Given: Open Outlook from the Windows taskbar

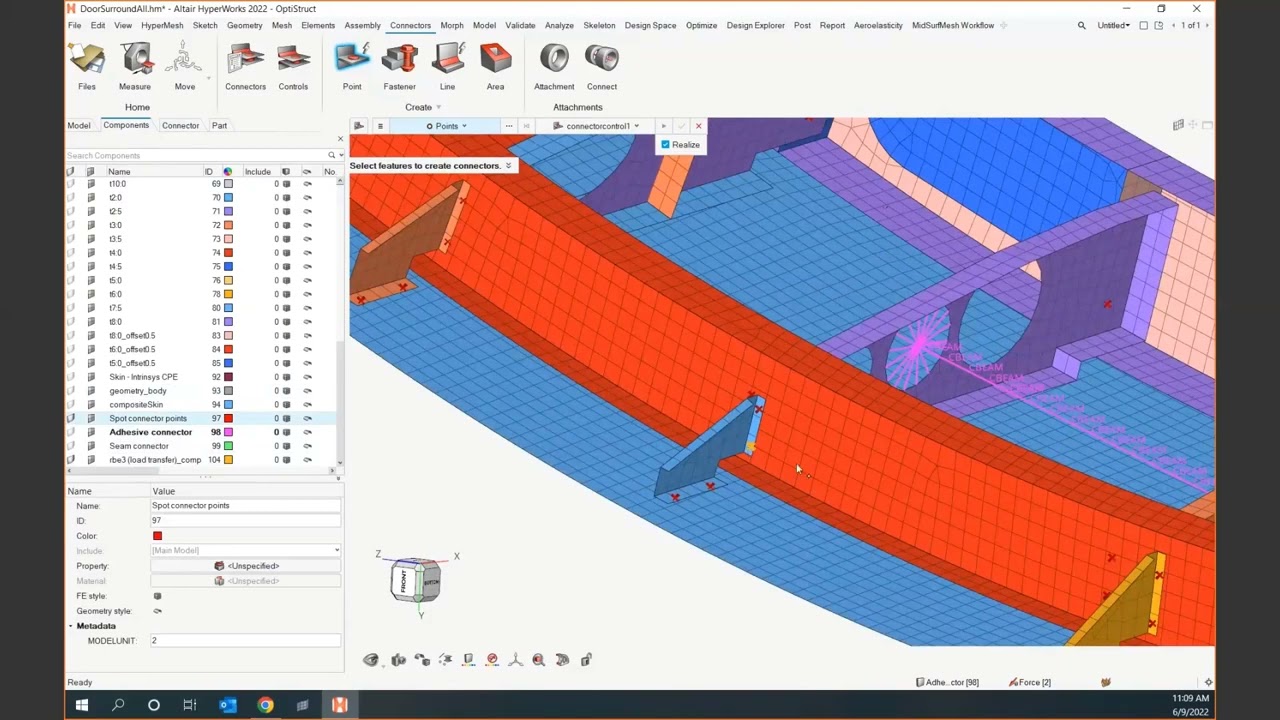Looking at the screenshot, I should tap(228, 705).
